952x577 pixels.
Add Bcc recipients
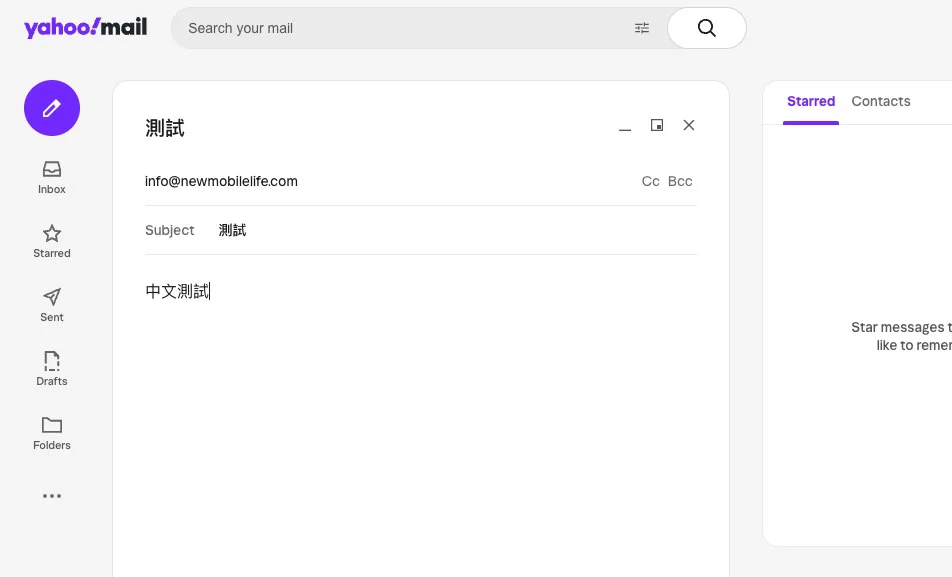point(680,181)
